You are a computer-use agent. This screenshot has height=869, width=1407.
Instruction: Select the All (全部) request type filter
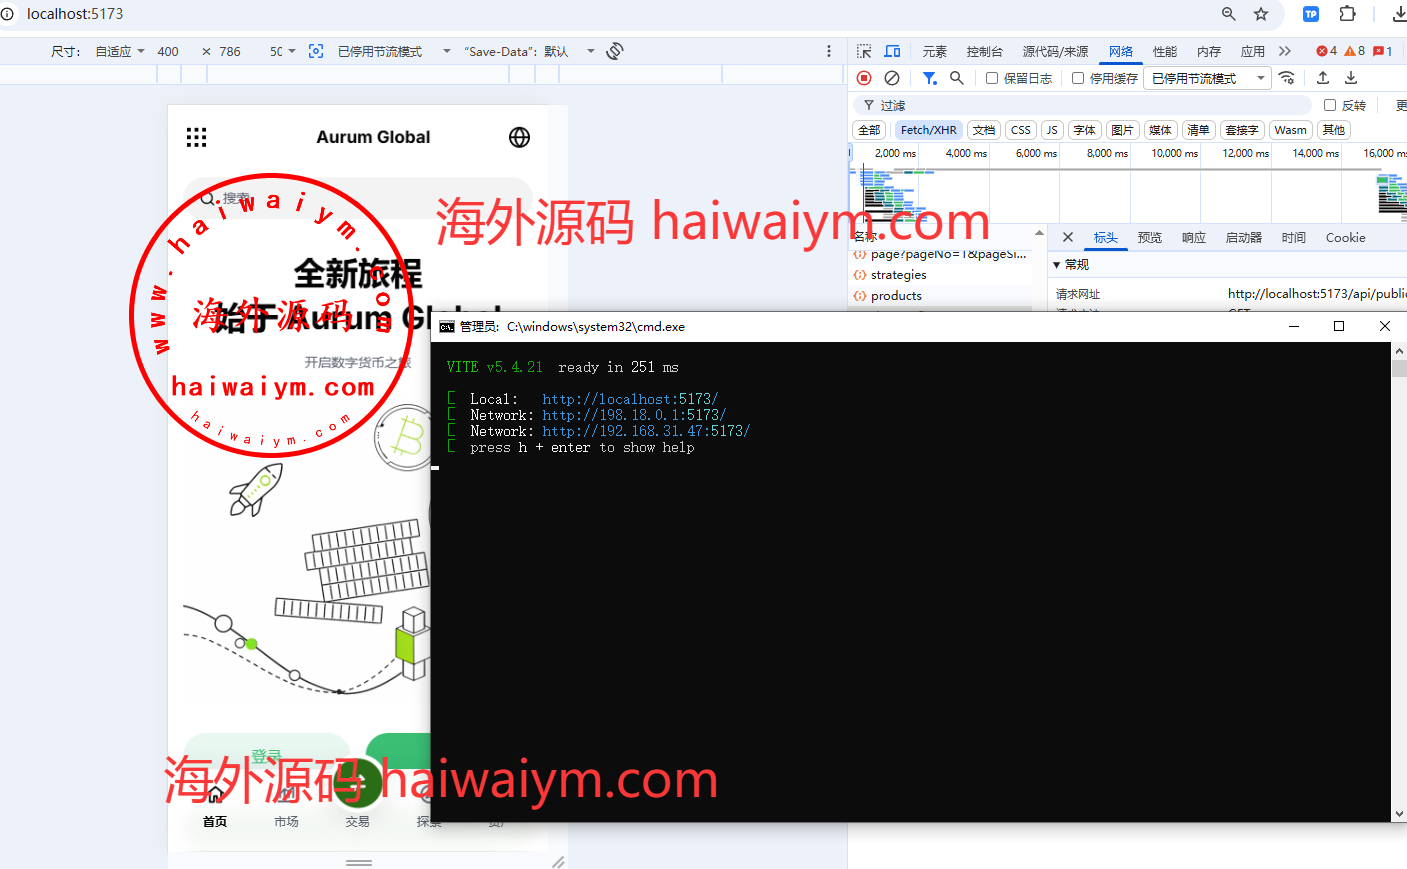[869, 130]
